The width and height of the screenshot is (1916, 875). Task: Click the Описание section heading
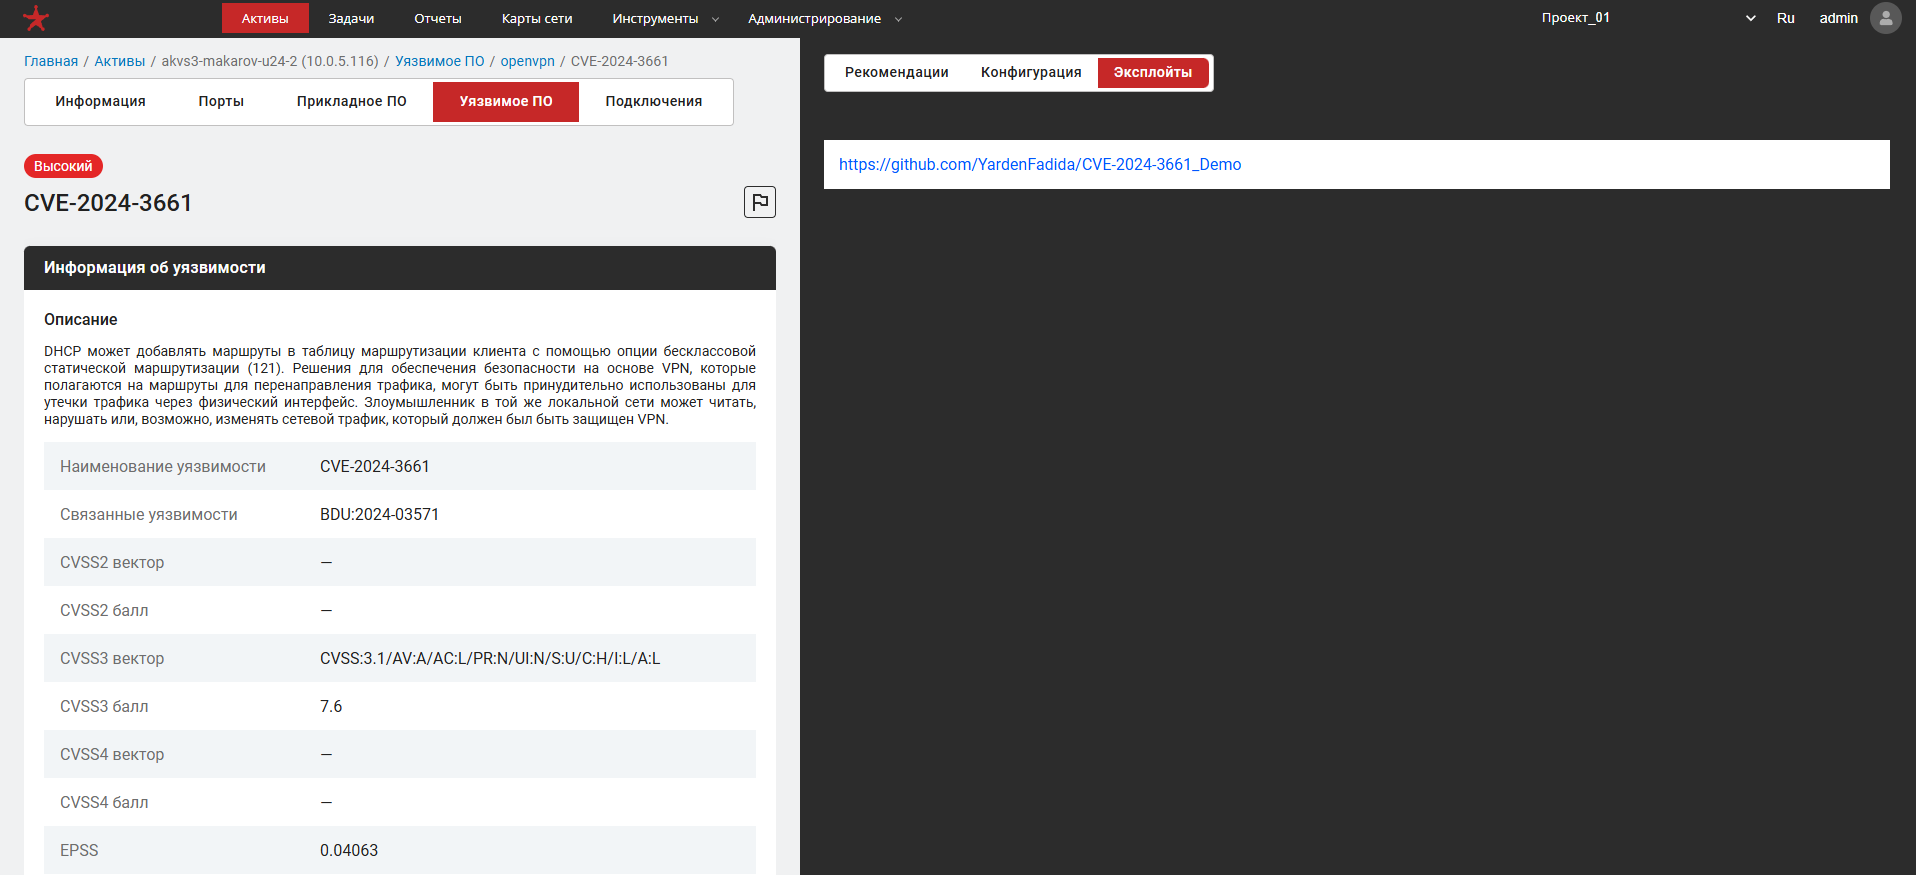[81, 319]
